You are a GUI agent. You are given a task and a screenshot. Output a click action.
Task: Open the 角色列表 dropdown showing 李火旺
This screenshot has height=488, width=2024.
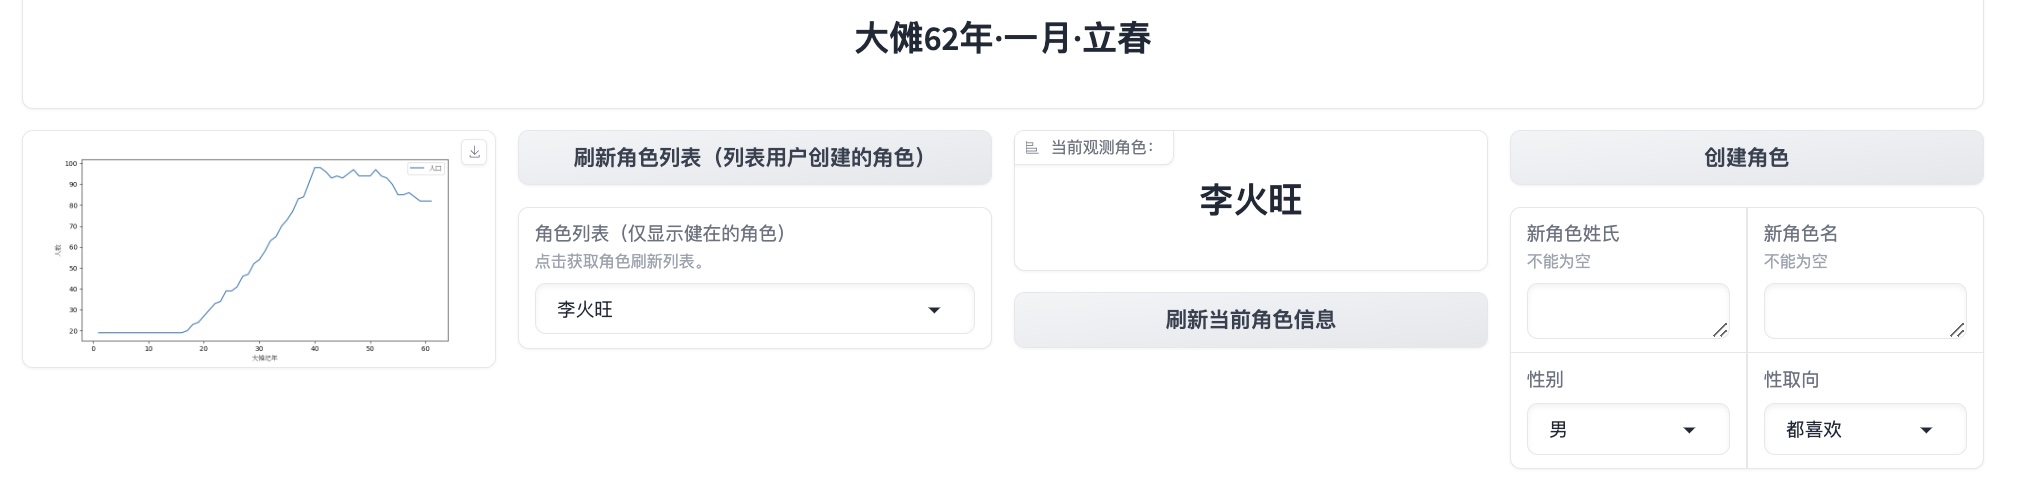pyautogui.click(x=754, y=309)
